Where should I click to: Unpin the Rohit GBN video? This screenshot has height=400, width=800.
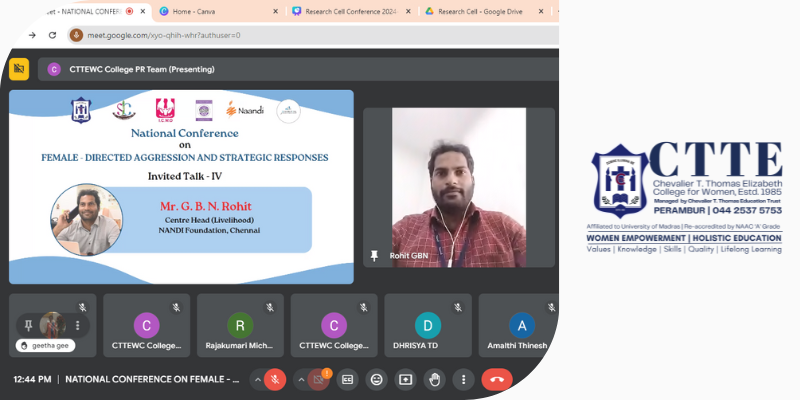tap(374, 256)
